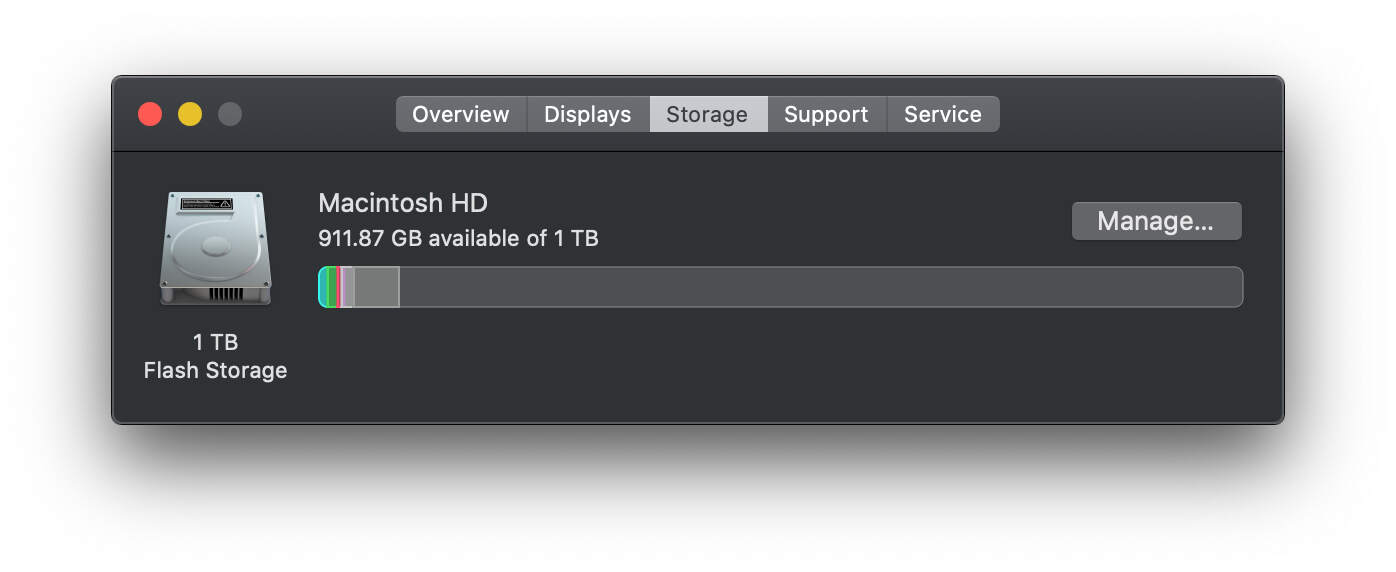Image resolution: width=1396 pixels, height=572 pixels.
Task: Show the Service tab
Action: [x=942, y=114]
